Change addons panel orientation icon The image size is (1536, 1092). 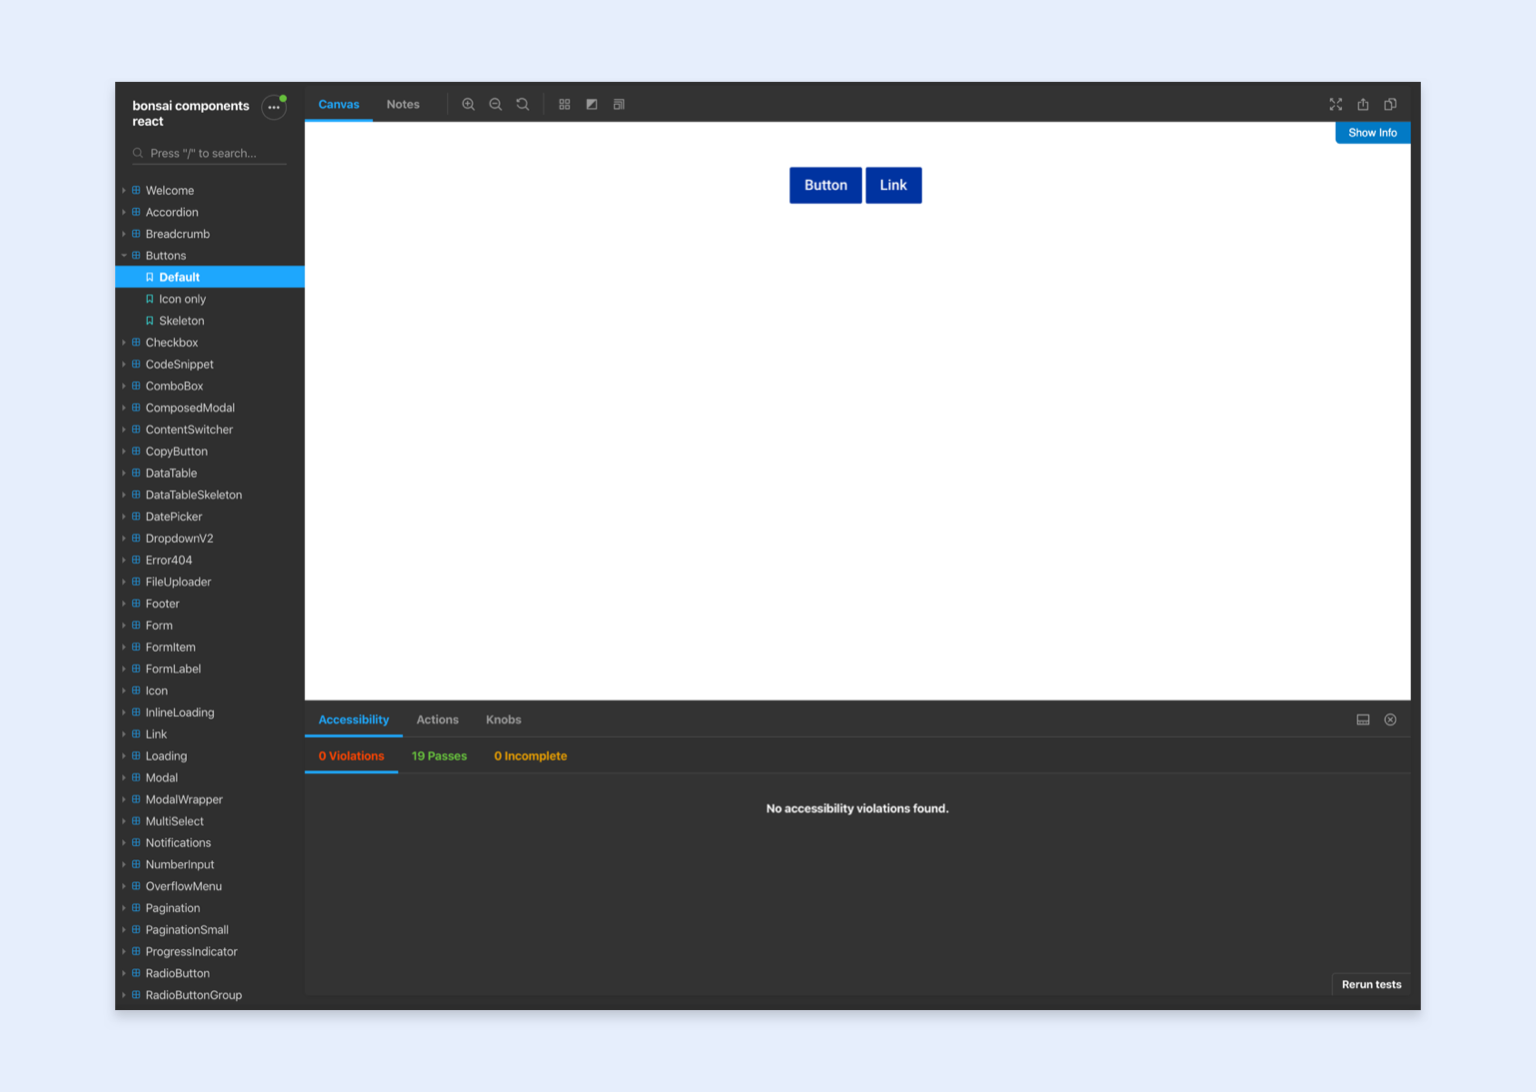[x=1363, y=720]
